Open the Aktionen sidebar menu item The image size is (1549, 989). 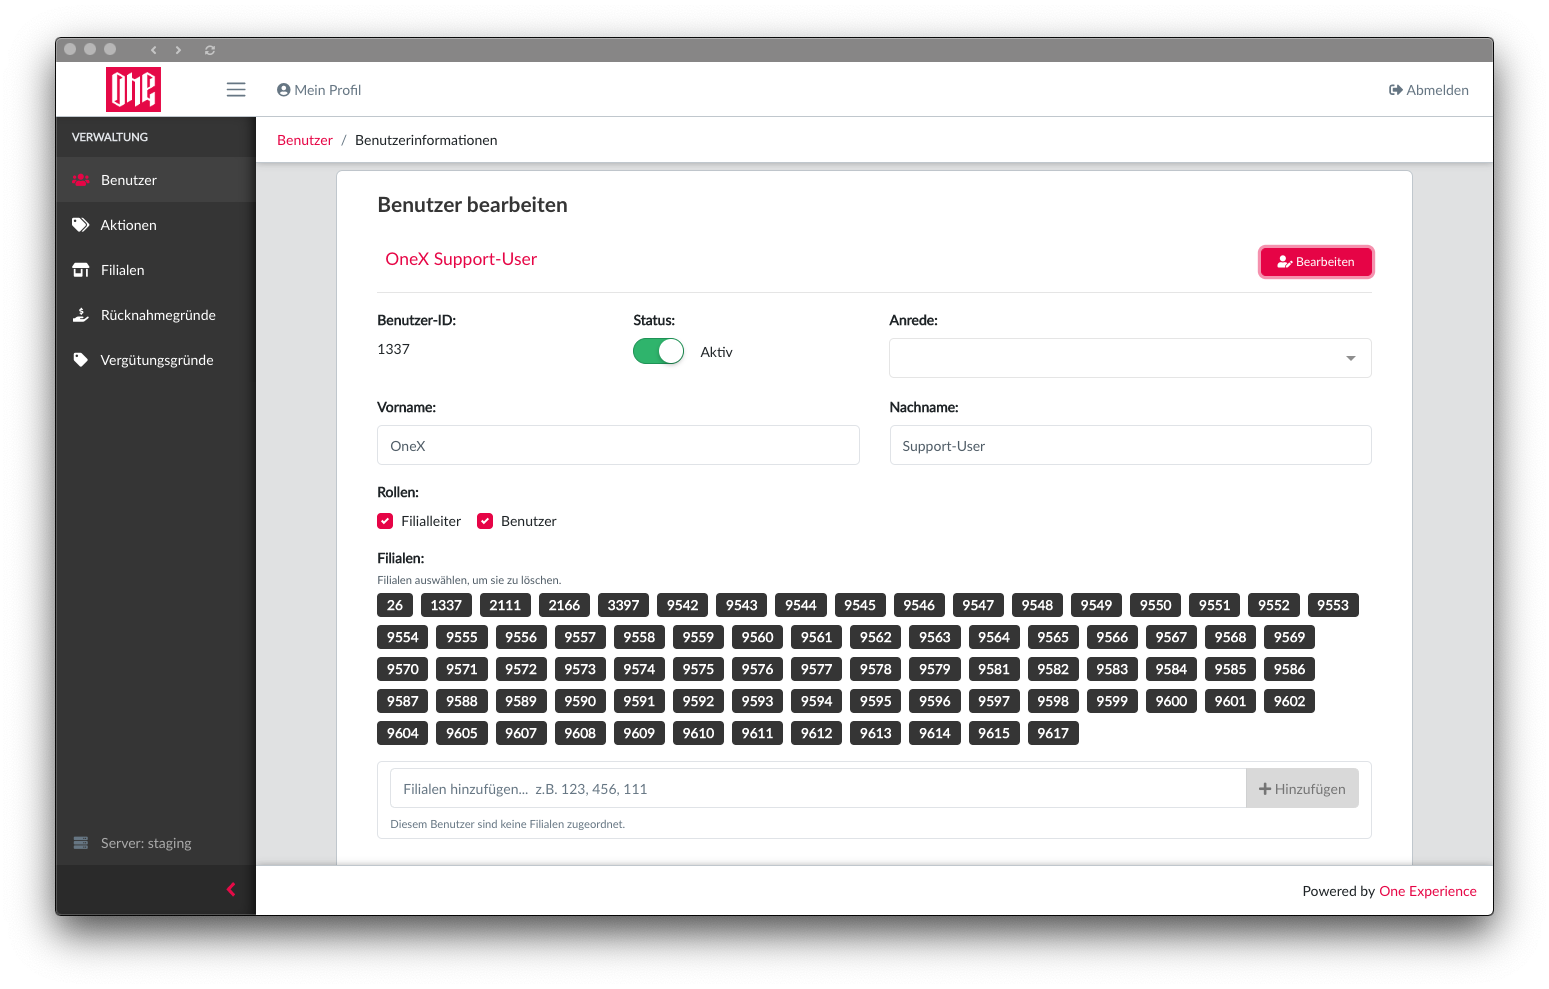coord(156,225)
